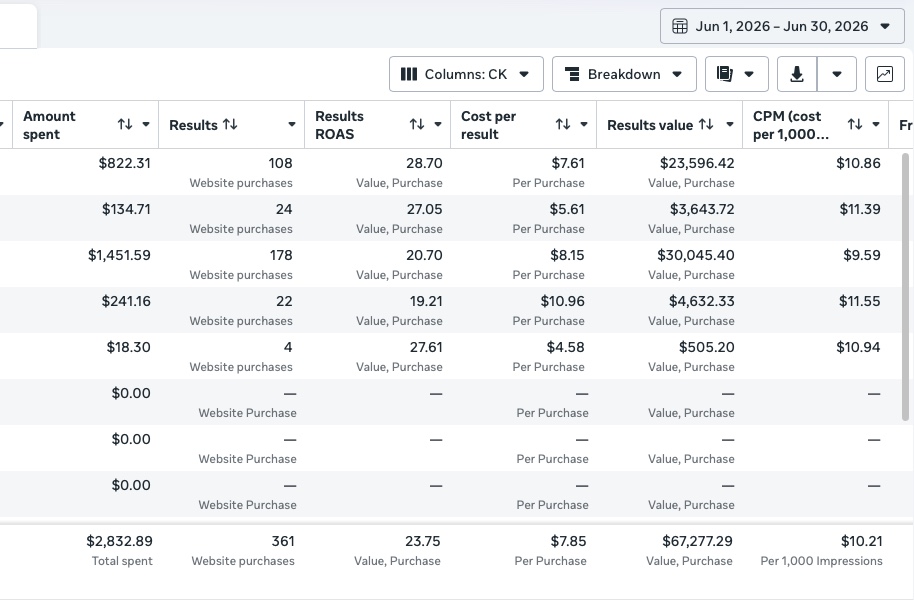
Task: Select the $18.30 amount spent cell
Action: [128, 348]
